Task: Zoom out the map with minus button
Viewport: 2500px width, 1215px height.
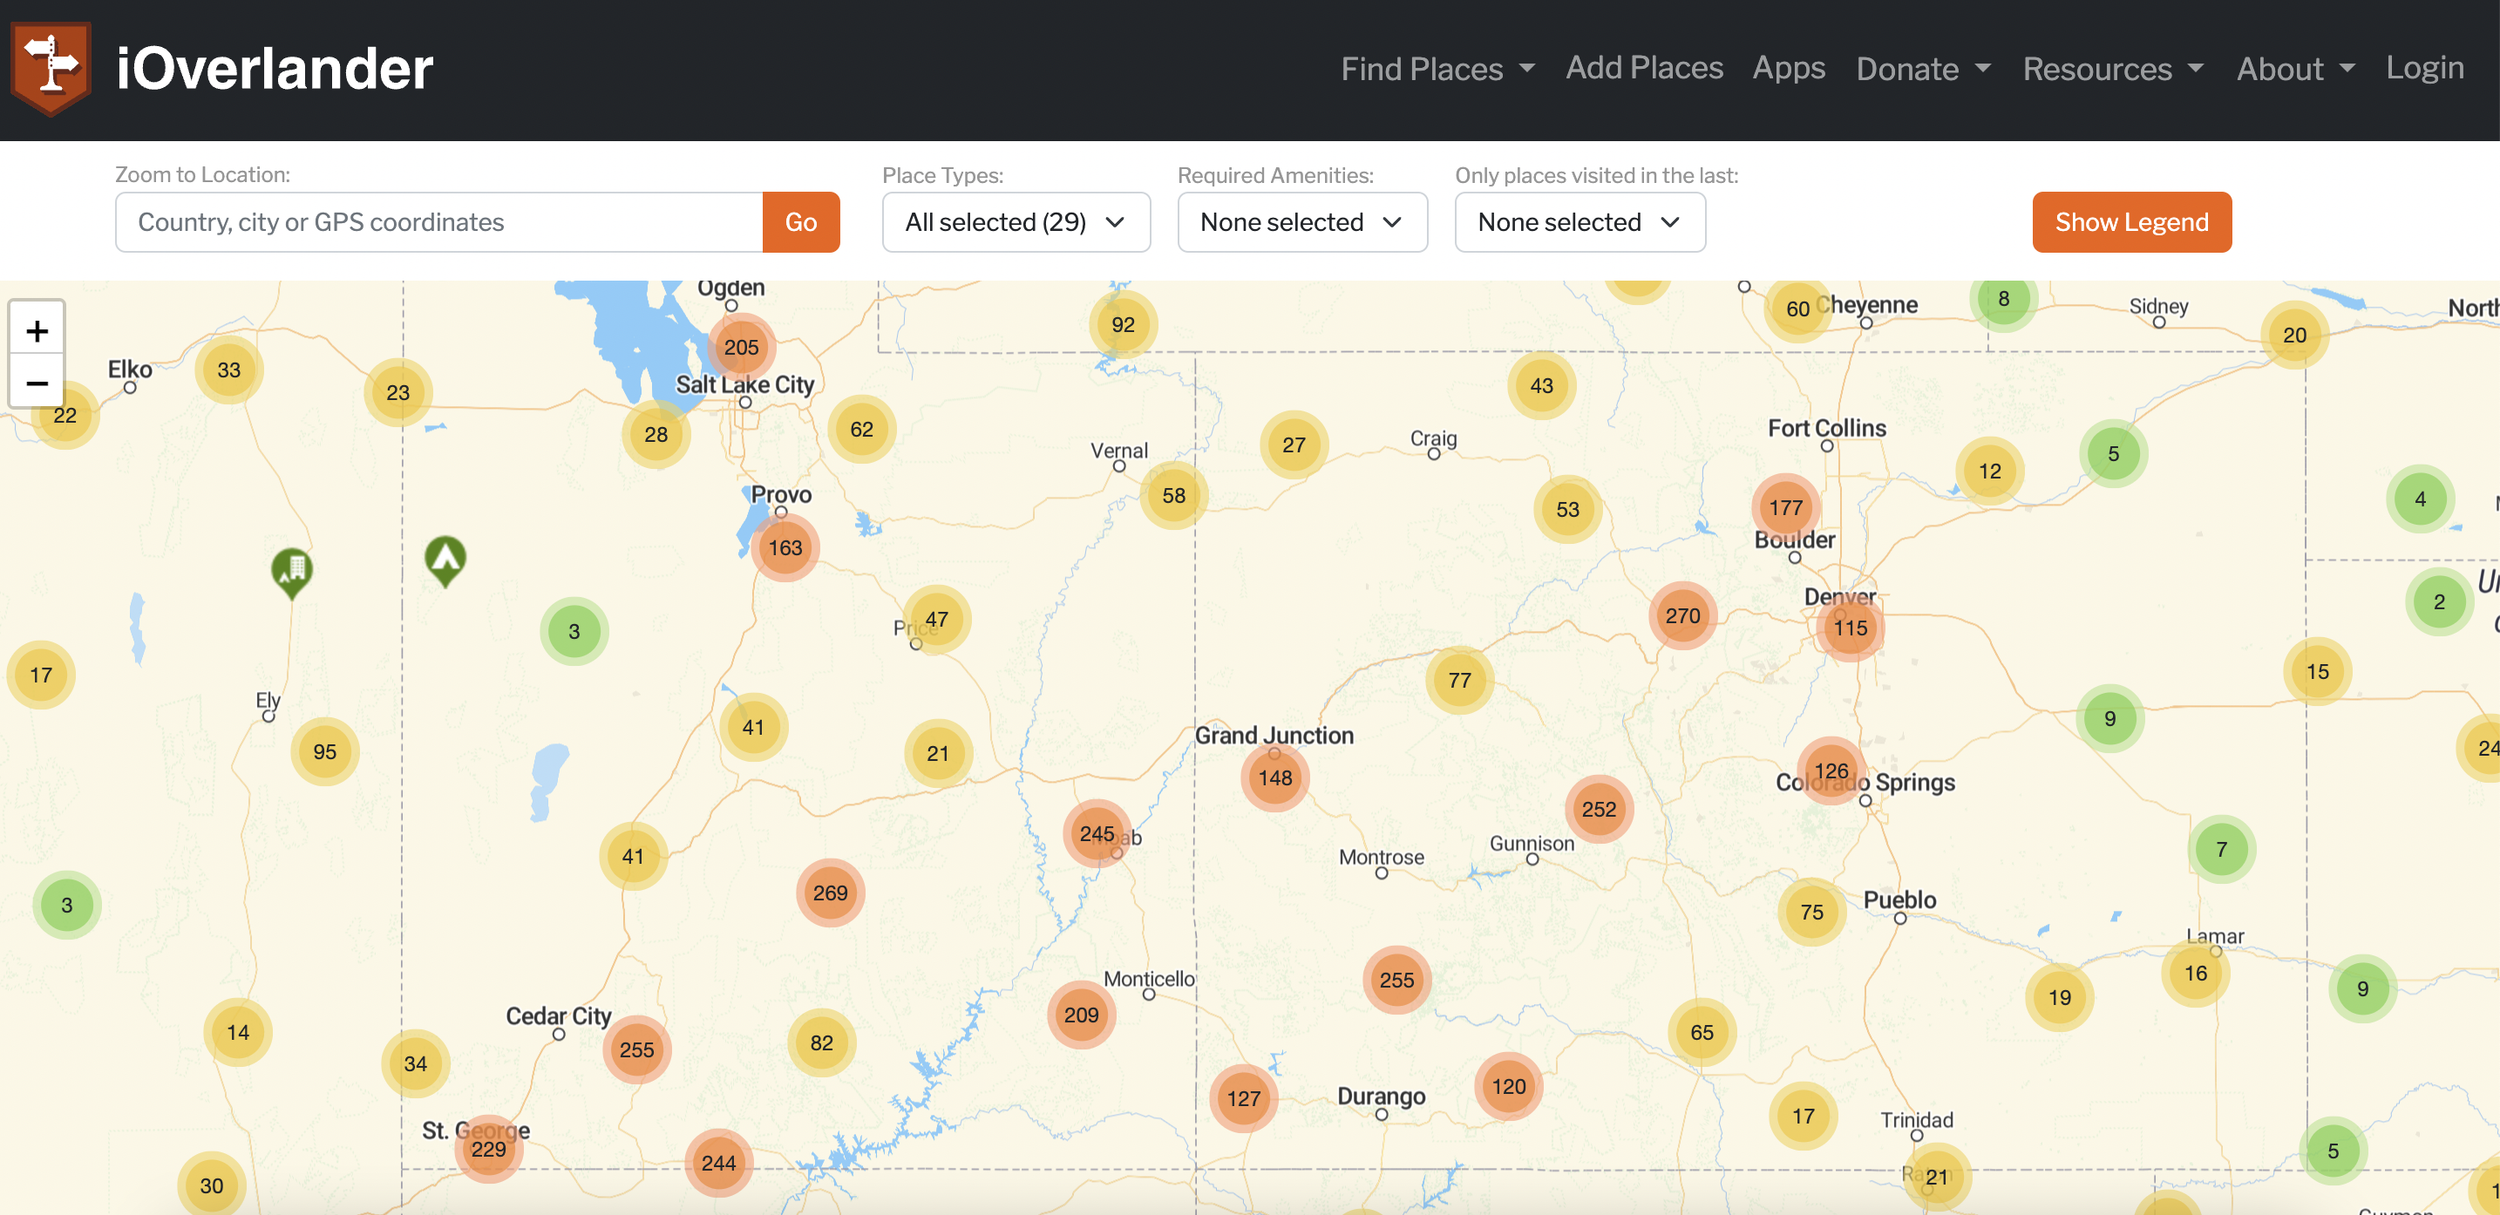Action: [37, 383]
